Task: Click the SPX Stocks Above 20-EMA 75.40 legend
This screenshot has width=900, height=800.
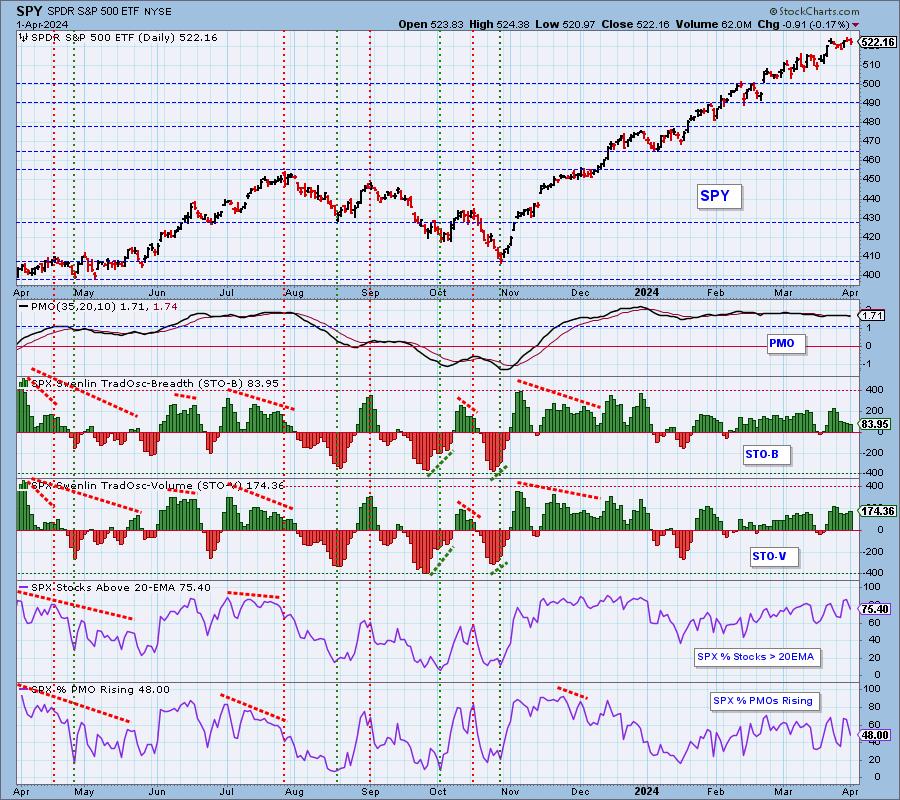Action: [121, 588]
